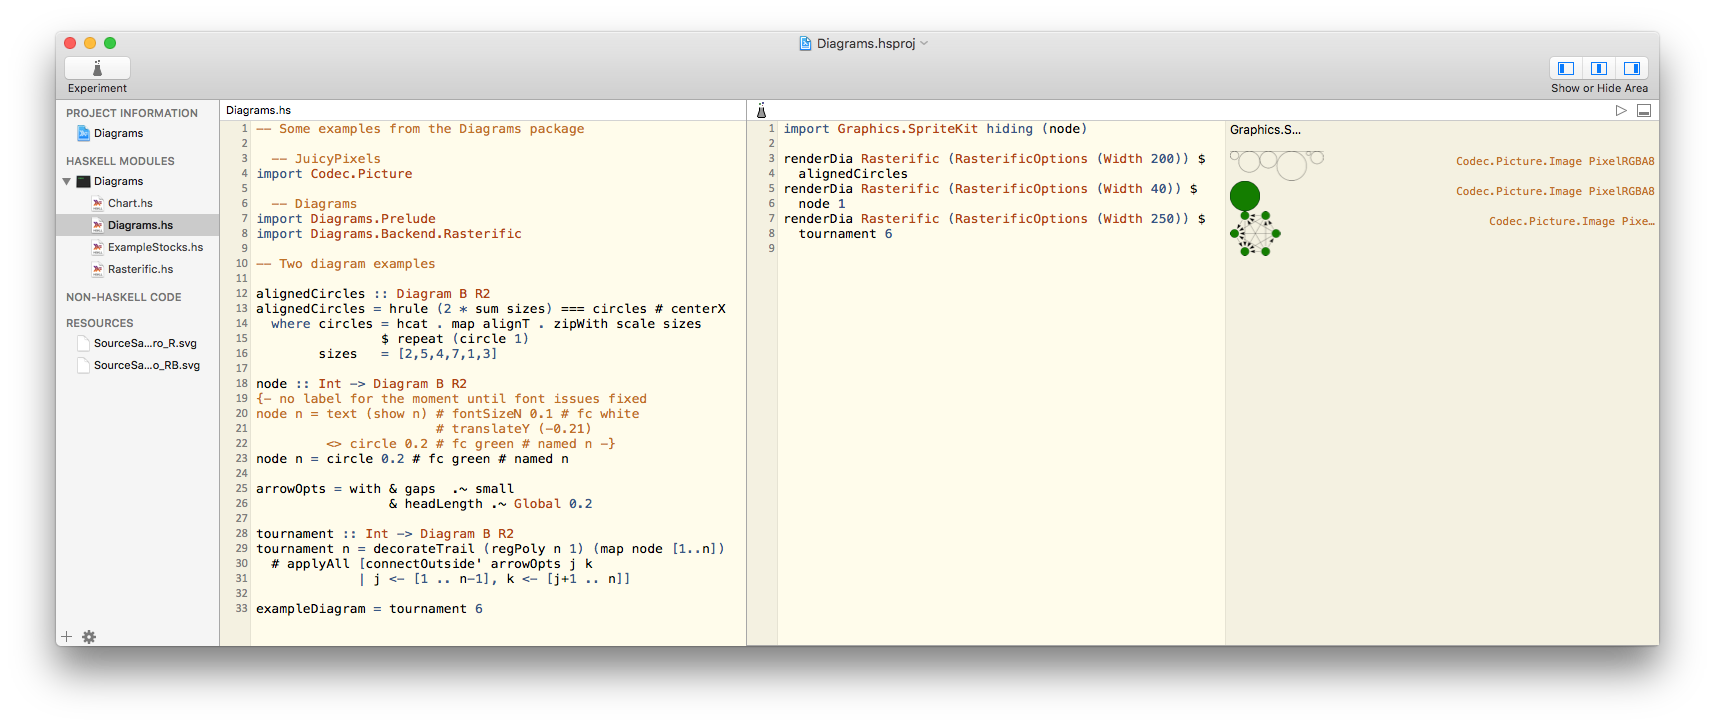Click the plus icon to add a file
The height and width of the screenshot is (726, 1715).
click(67, 637)
